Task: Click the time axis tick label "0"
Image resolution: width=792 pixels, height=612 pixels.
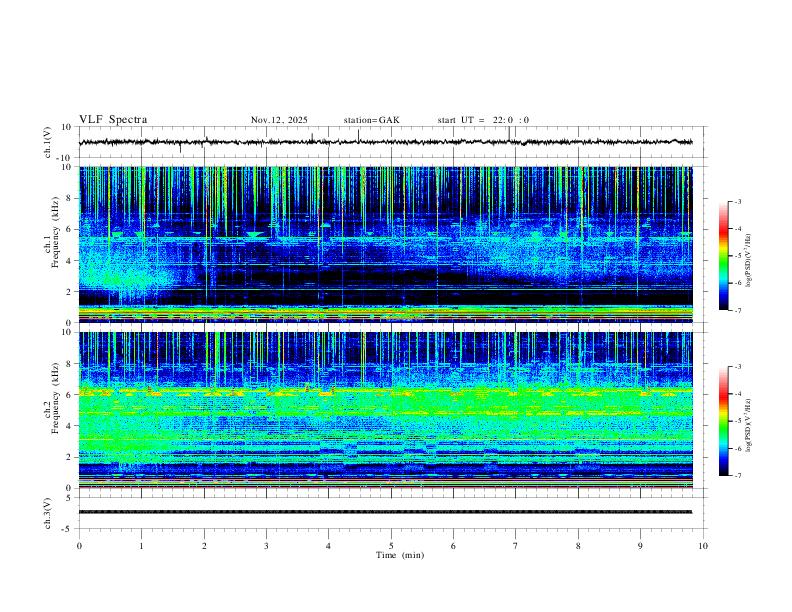Action: point(79,546)
